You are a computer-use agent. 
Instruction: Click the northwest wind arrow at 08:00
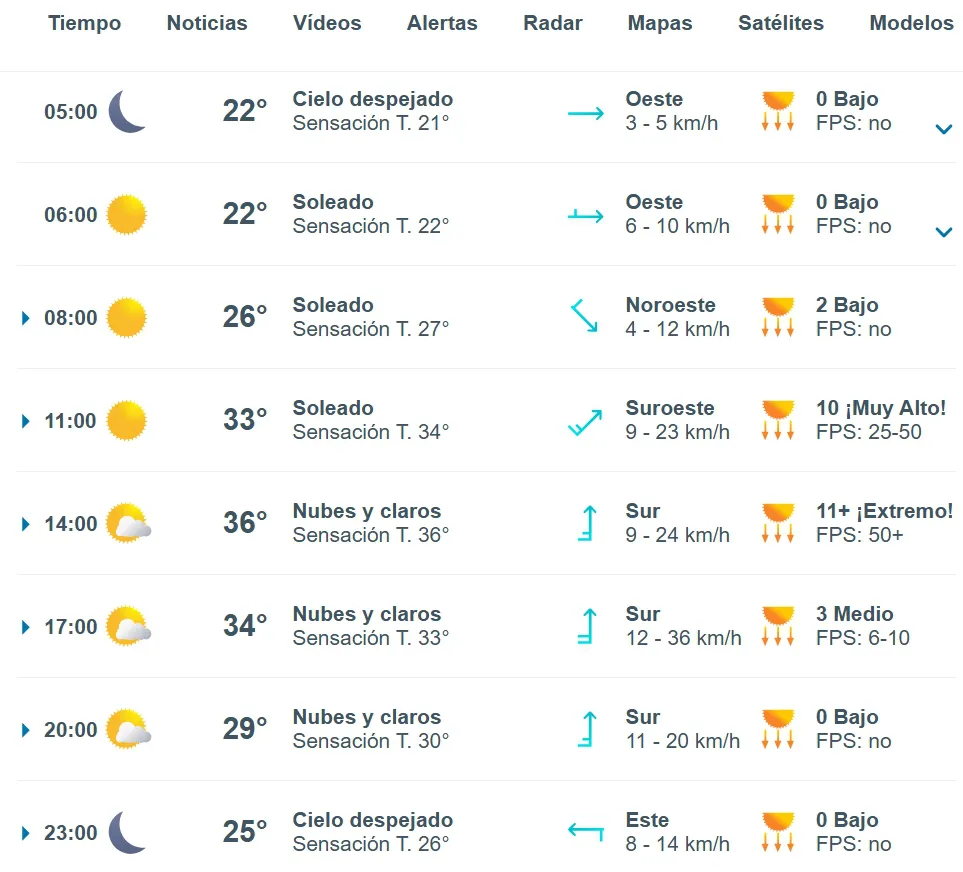584,317
